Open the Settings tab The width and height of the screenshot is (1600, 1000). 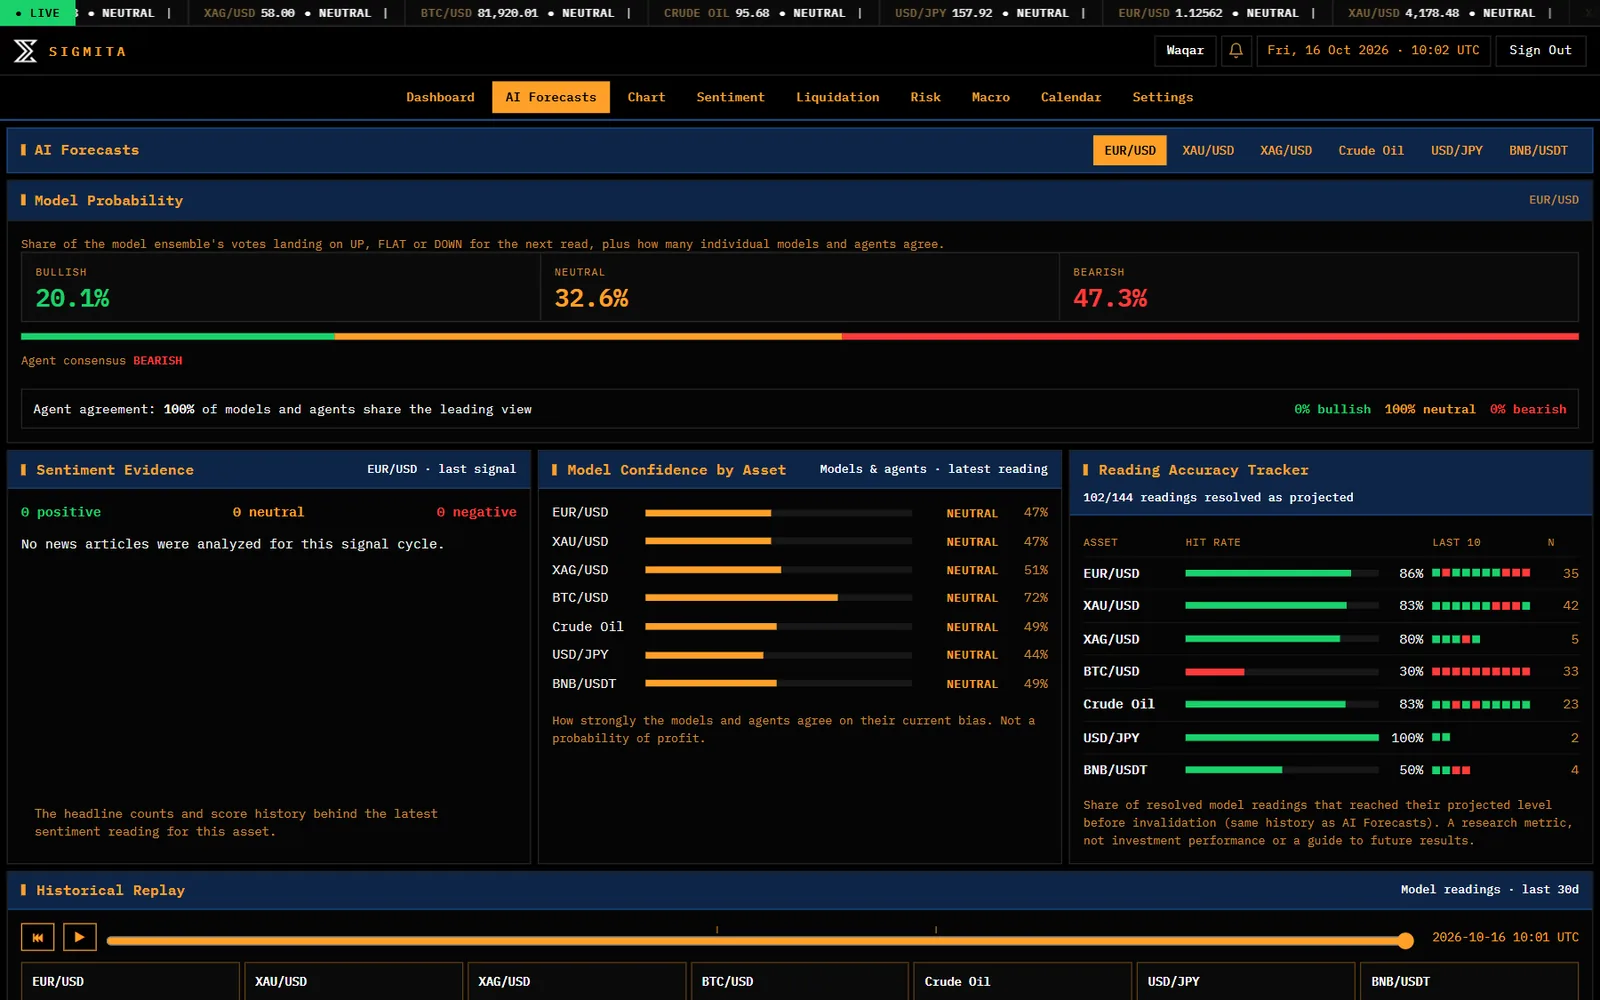coord(1162,97)
